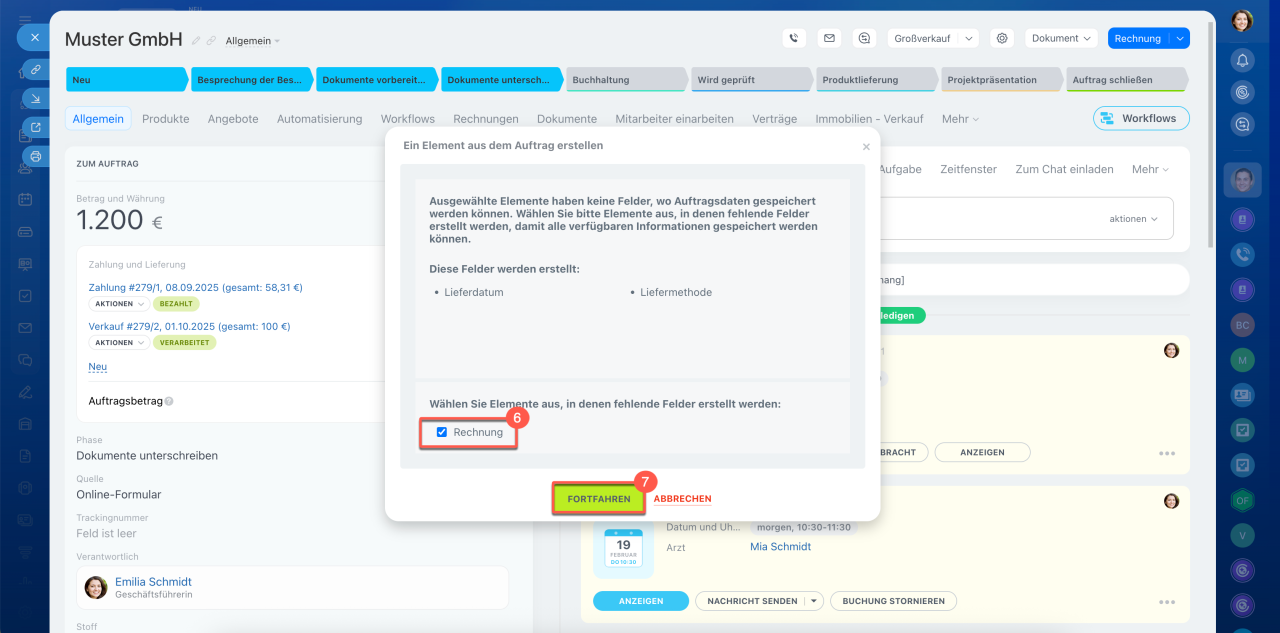Open chat icon next to envelope icon
This screenshot has width=1280, height=633.
pos(864,38)
